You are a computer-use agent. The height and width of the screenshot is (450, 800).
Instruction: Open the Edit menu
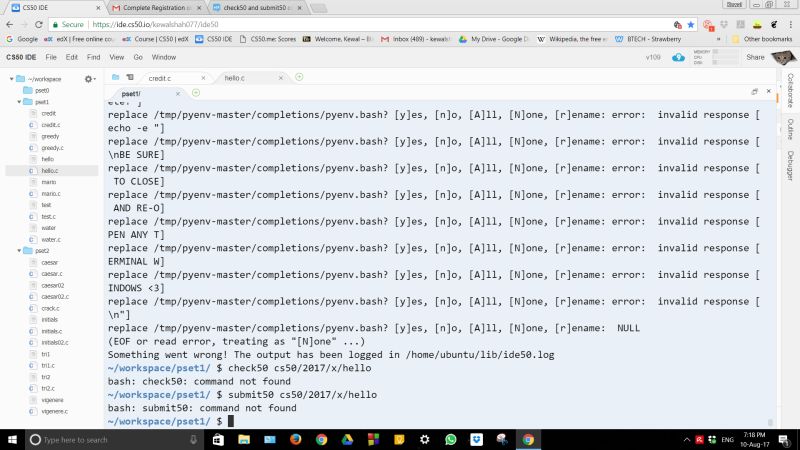[x=72, y=58]
